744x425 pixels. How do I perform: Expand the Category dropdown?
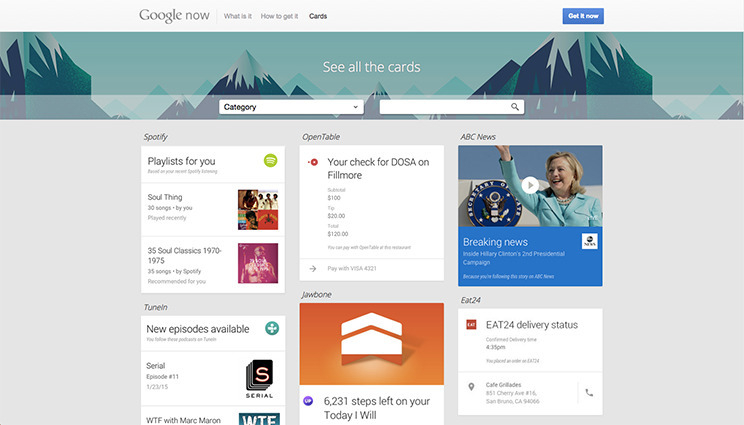[291, 107]
